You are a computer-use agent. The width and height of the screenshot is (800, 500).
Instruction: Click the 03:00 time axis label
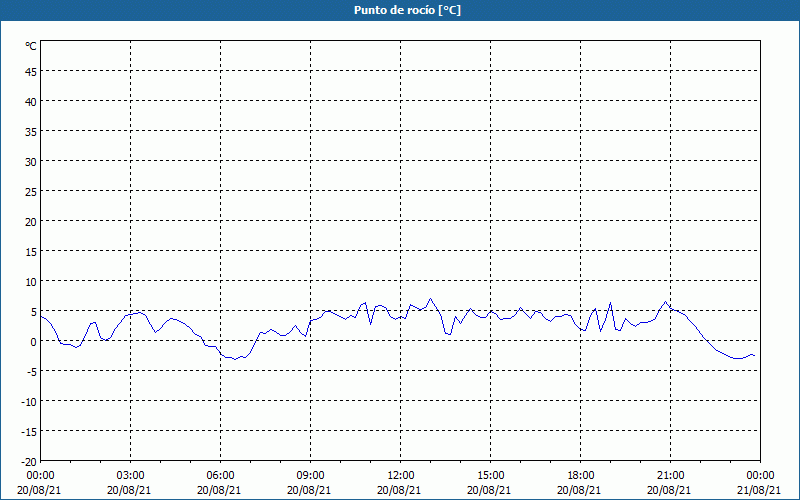(131, 476)
